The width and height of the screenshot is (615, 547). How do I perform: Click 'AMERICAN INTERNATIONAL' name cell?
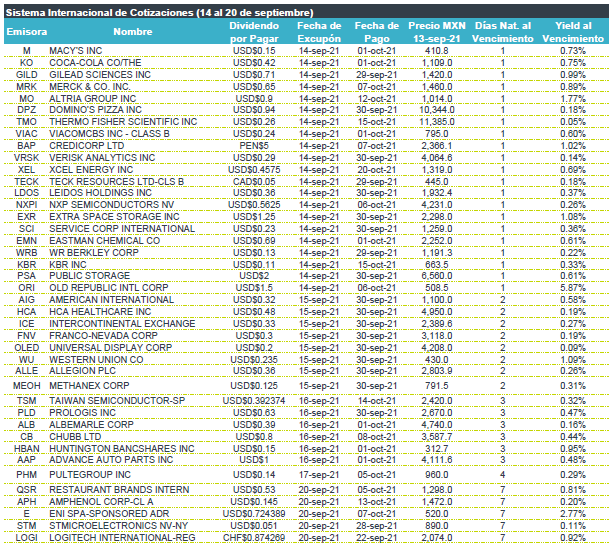click(x=111, y=300)
